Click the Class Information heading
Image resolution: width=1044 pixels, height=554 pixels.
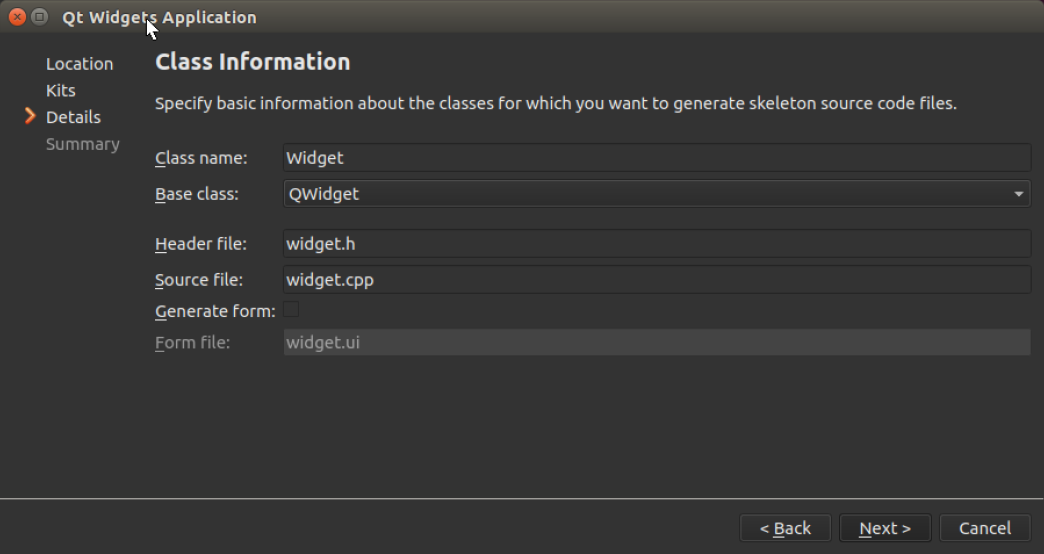point(252,62)
